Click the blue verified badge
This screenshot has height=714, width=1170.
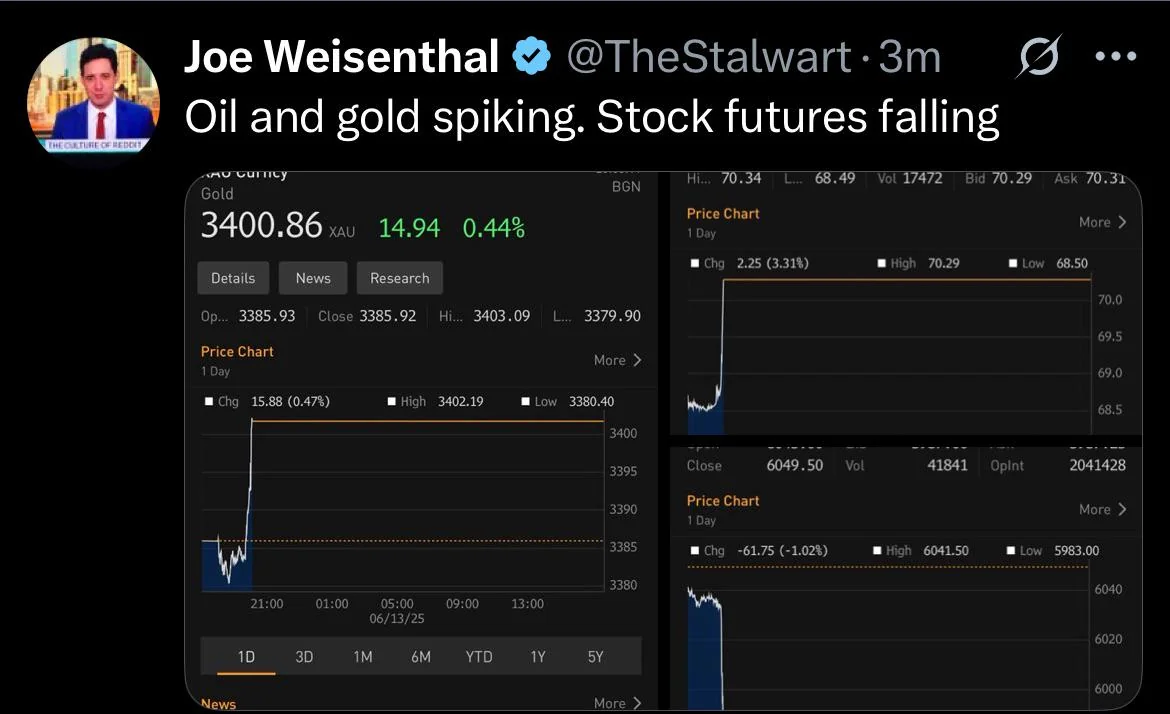(x=531, y=56)
